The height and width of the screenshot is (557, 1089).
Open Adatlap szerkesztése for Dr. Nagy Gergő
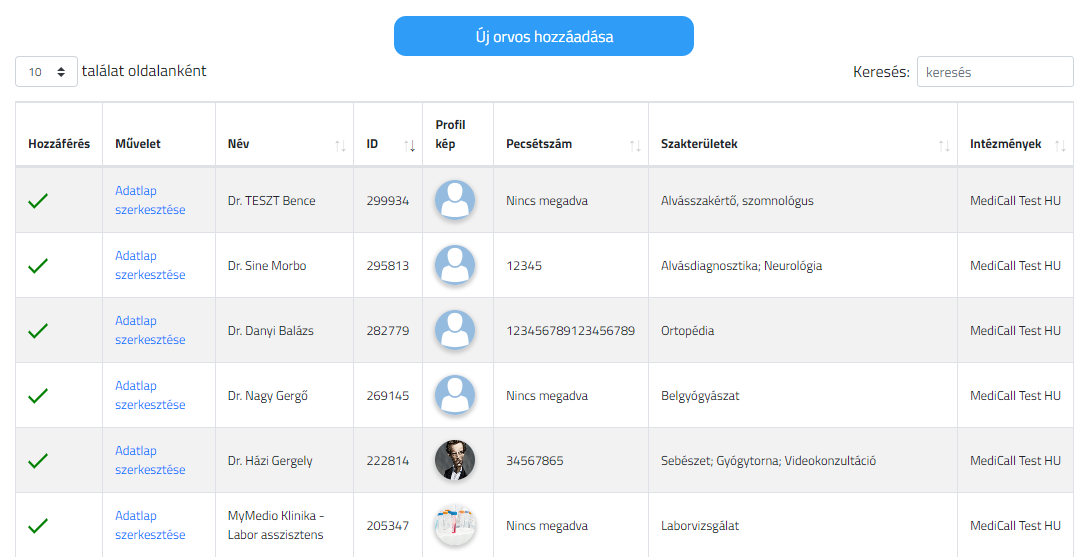(150, 395)
